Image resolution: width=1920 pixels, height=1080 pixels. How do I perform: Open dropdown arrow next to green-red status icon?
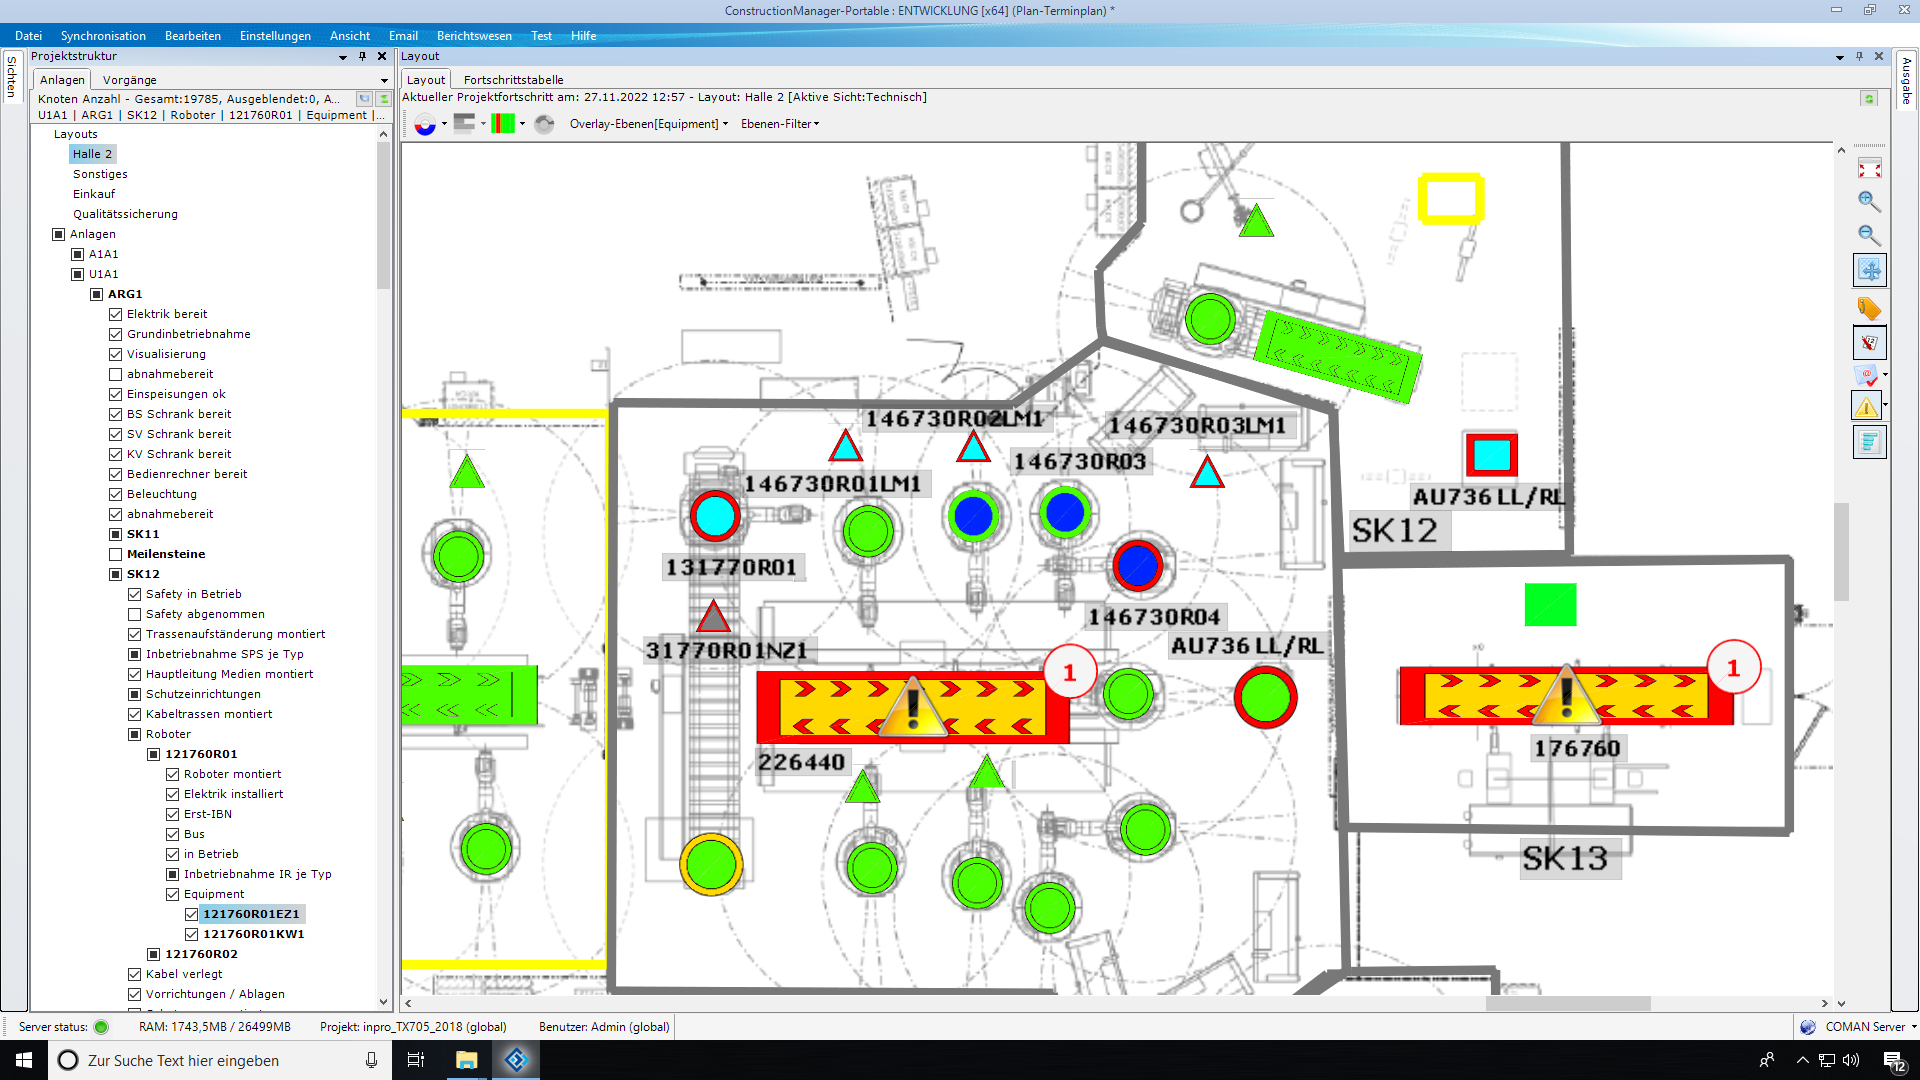(522, 124)
